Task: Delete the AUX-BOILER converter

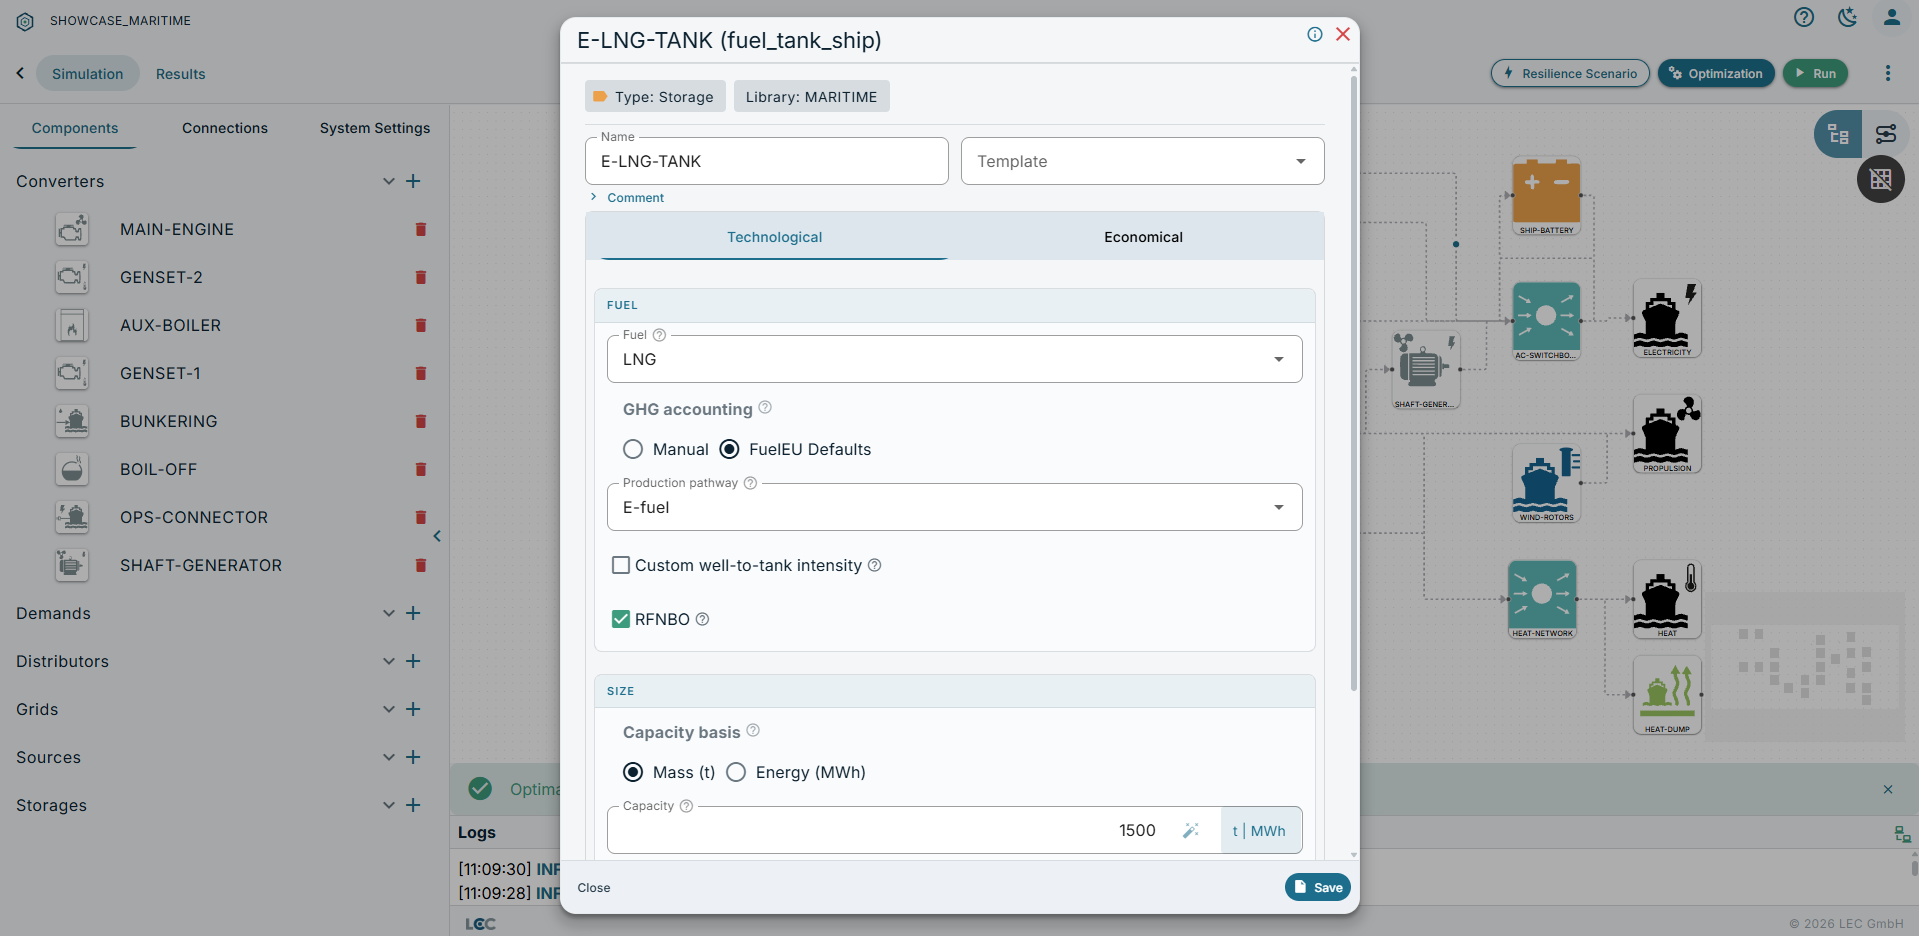Action: (421, 325)
